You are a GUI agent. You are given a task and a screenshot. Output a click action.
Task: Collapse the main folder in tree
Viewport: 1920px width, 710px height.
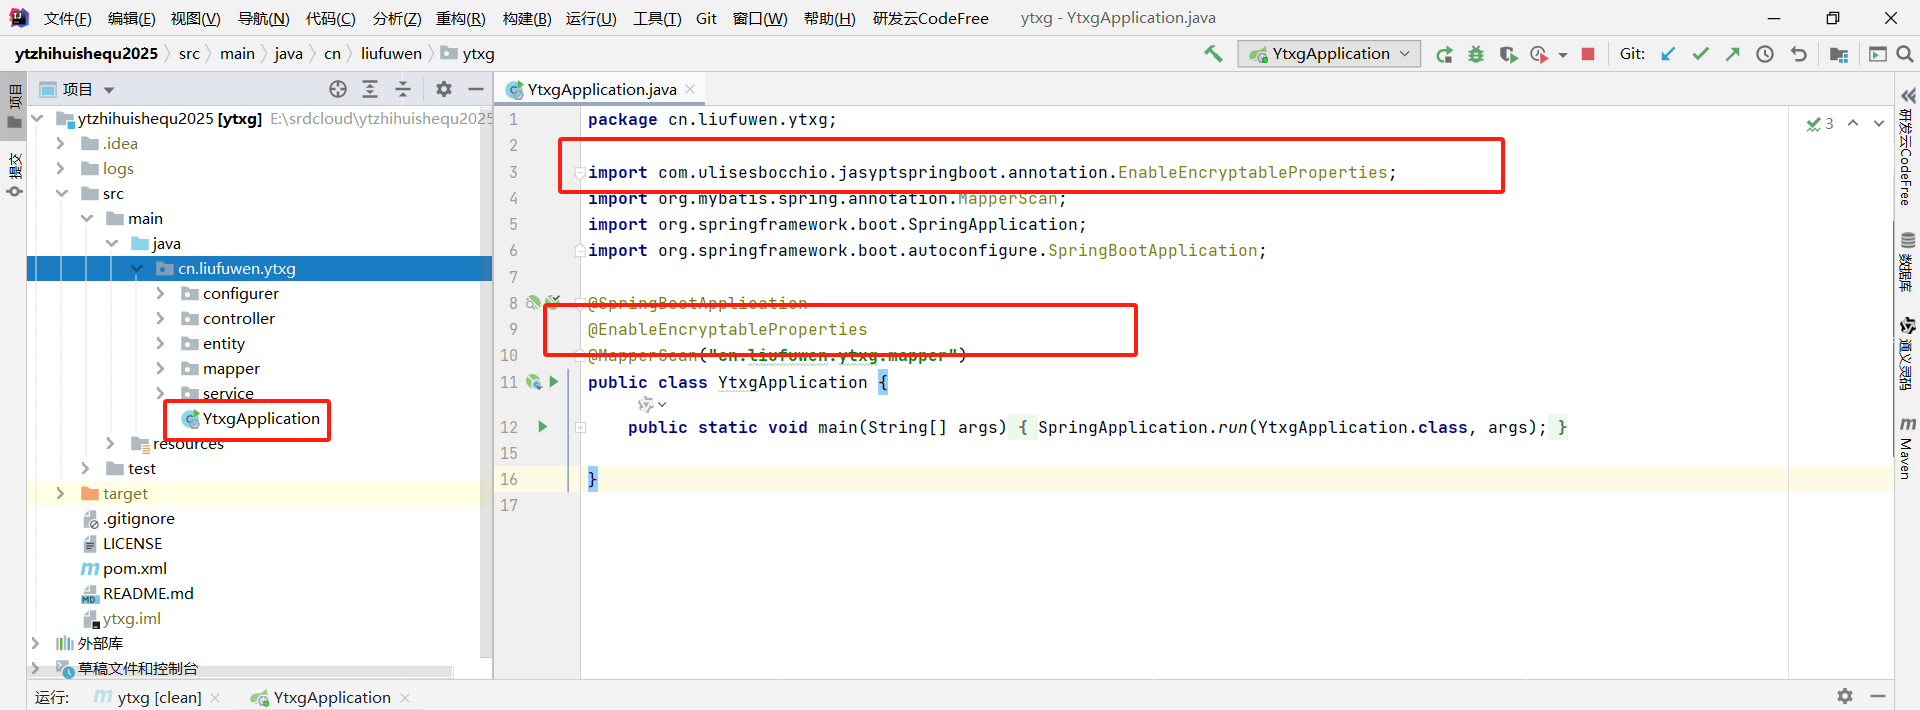click(87, 219)
